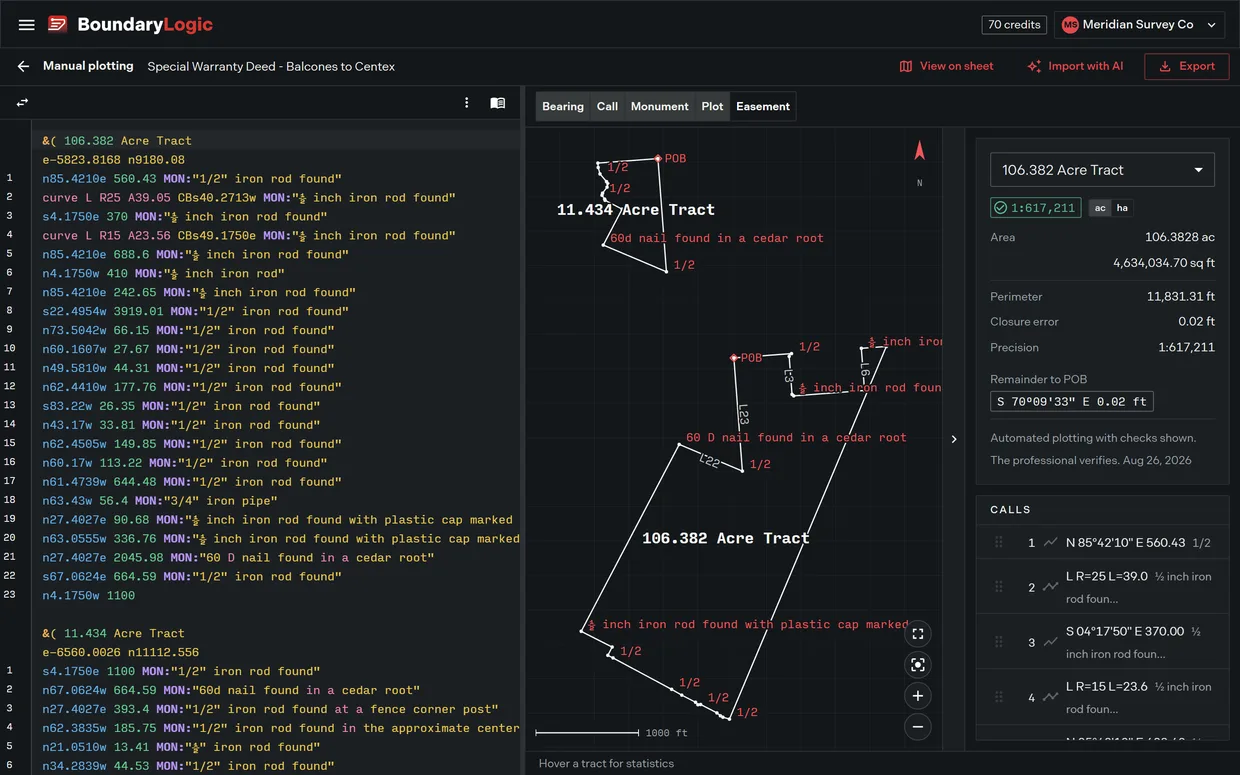The height and width of the screenshot is (775, 1240).
Task: Click the CALLS section header
Action: pos(1010,510)
